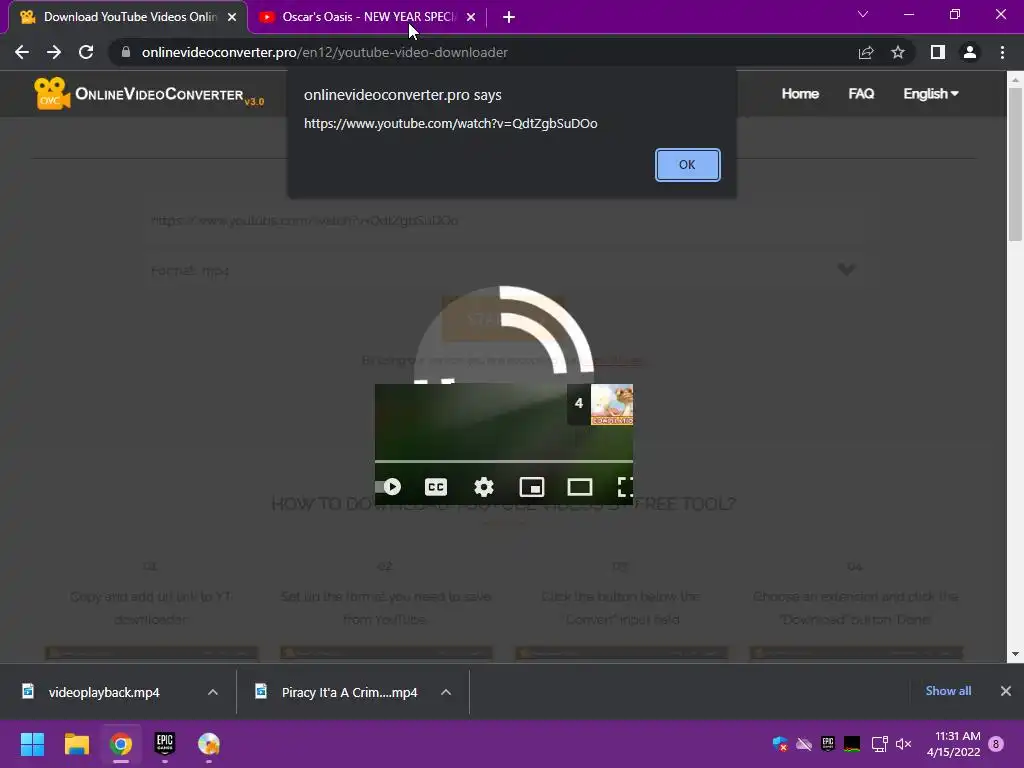
Task: Close the Oscar's Oasis tab
Action: [x=471, y=18]
